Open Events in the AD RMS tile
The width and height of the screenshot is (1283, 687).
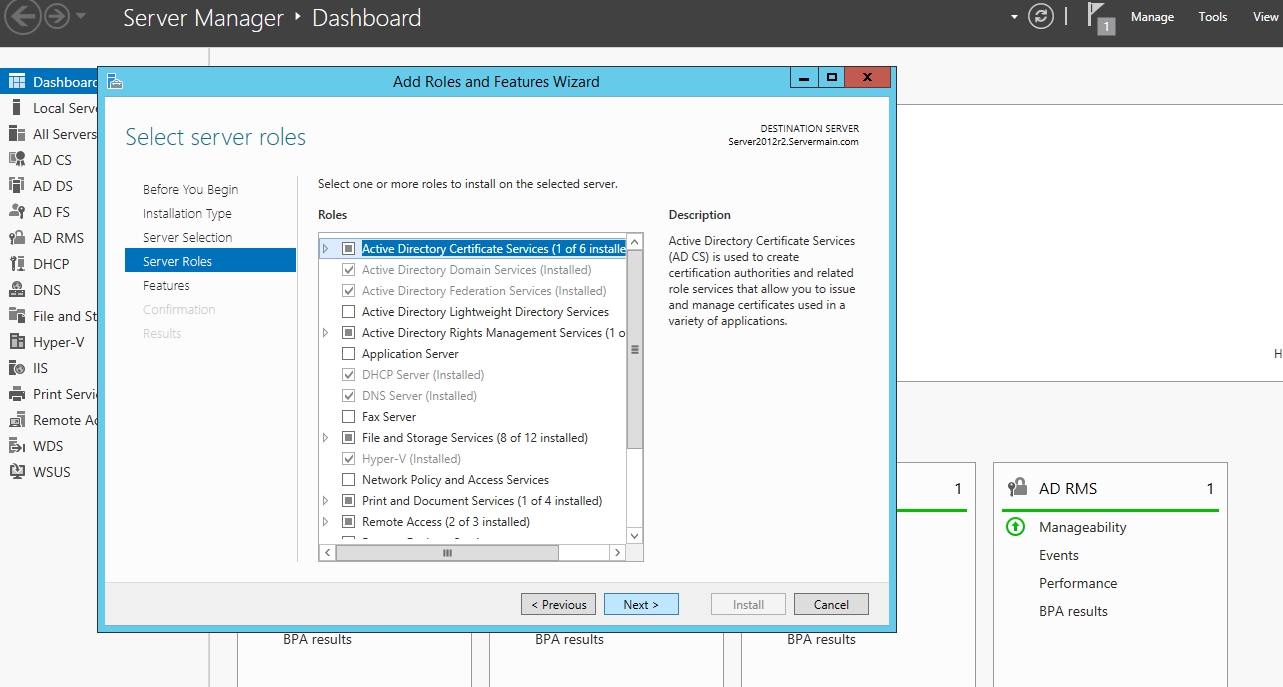click(x=1059, y=555)
